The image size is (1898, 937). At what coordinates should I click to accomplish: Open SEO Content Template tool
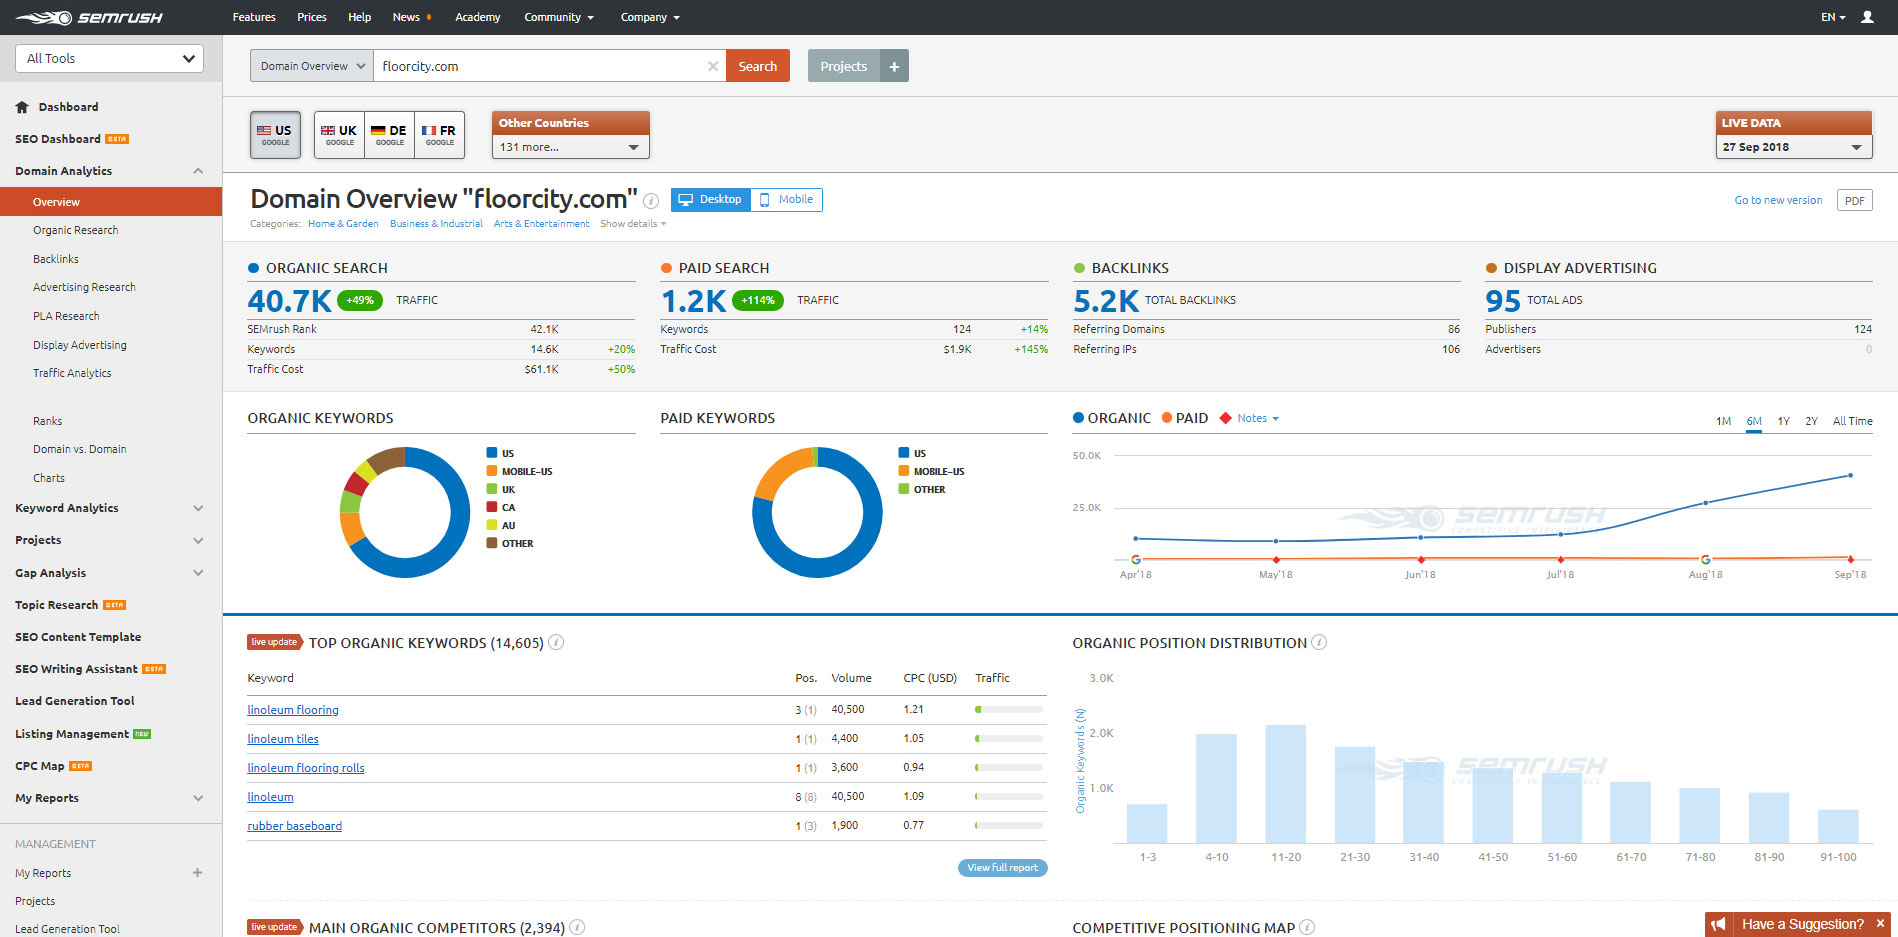click(78, 637)
